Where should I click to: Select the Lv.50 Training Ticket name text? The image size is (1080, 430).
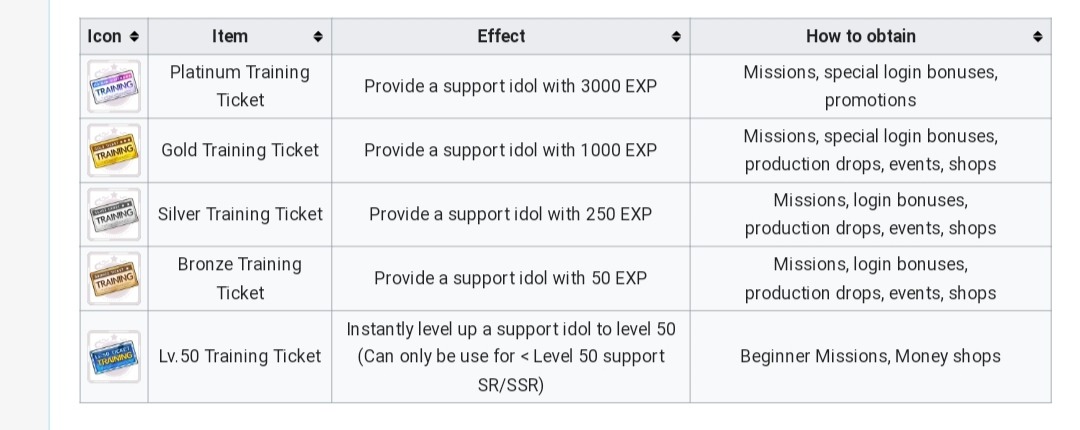tap(240, 356)
